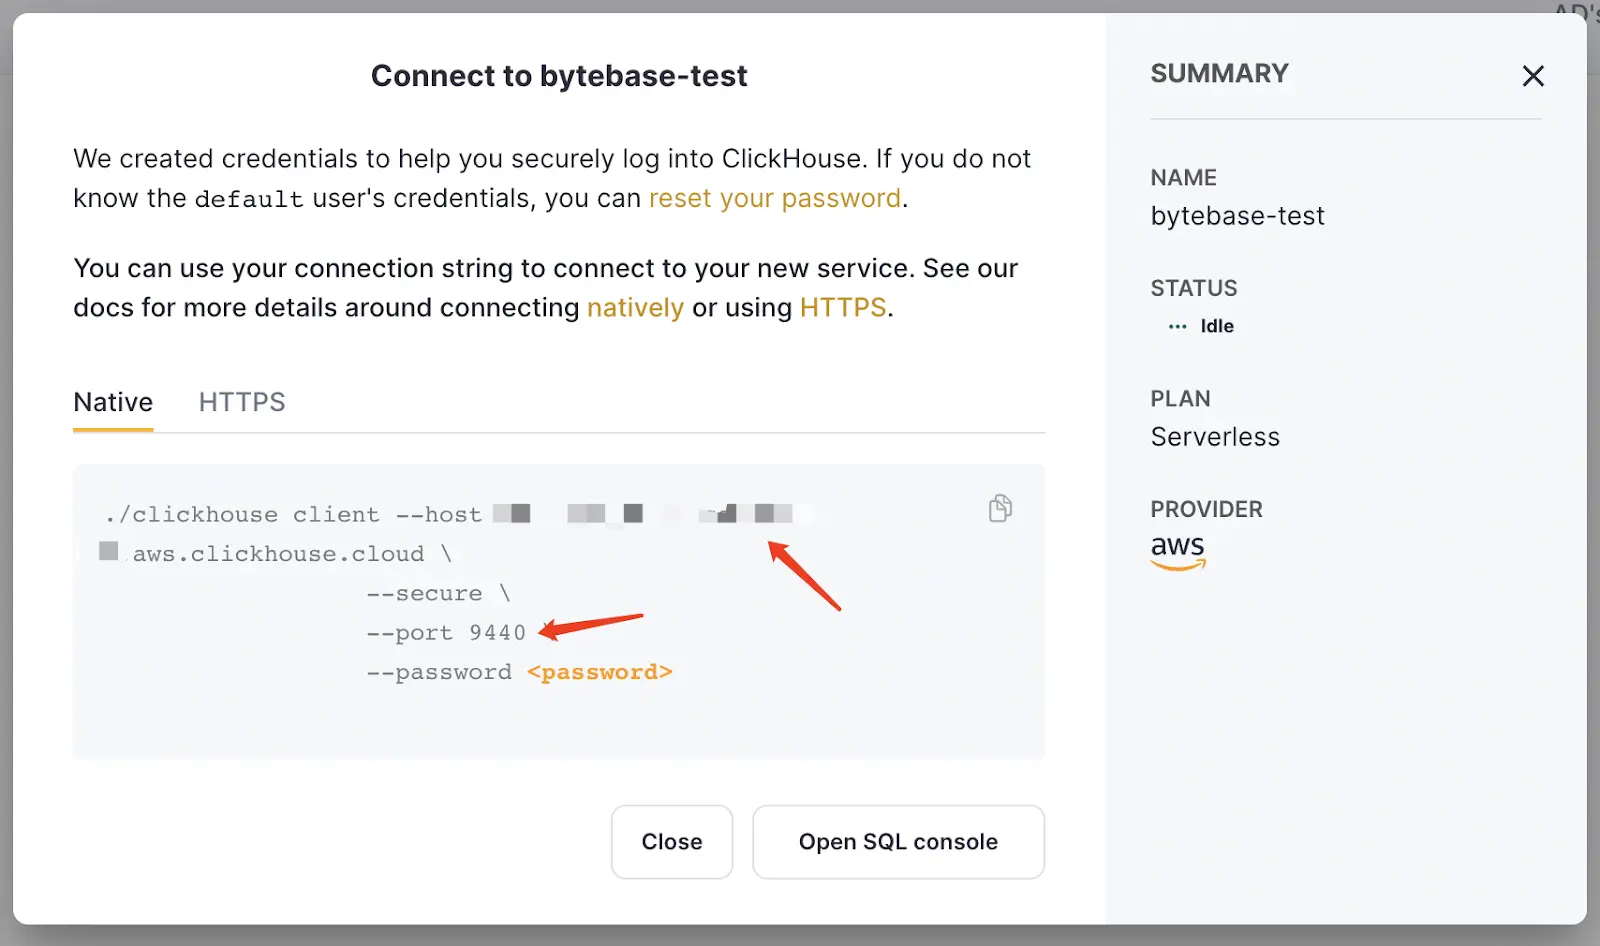Click the Close button

tap(672, 842)
